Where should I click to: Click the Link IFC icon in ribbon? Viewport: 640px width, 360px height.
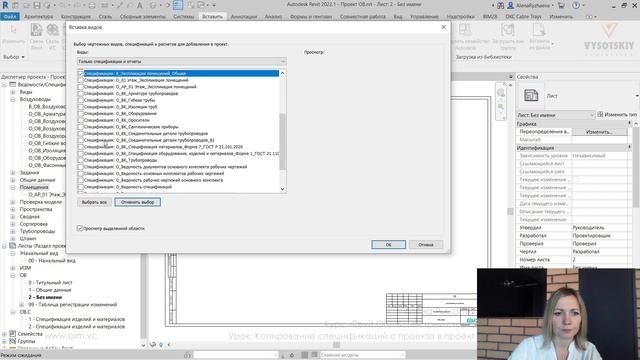pyautogui.click(x=52, y=30)
